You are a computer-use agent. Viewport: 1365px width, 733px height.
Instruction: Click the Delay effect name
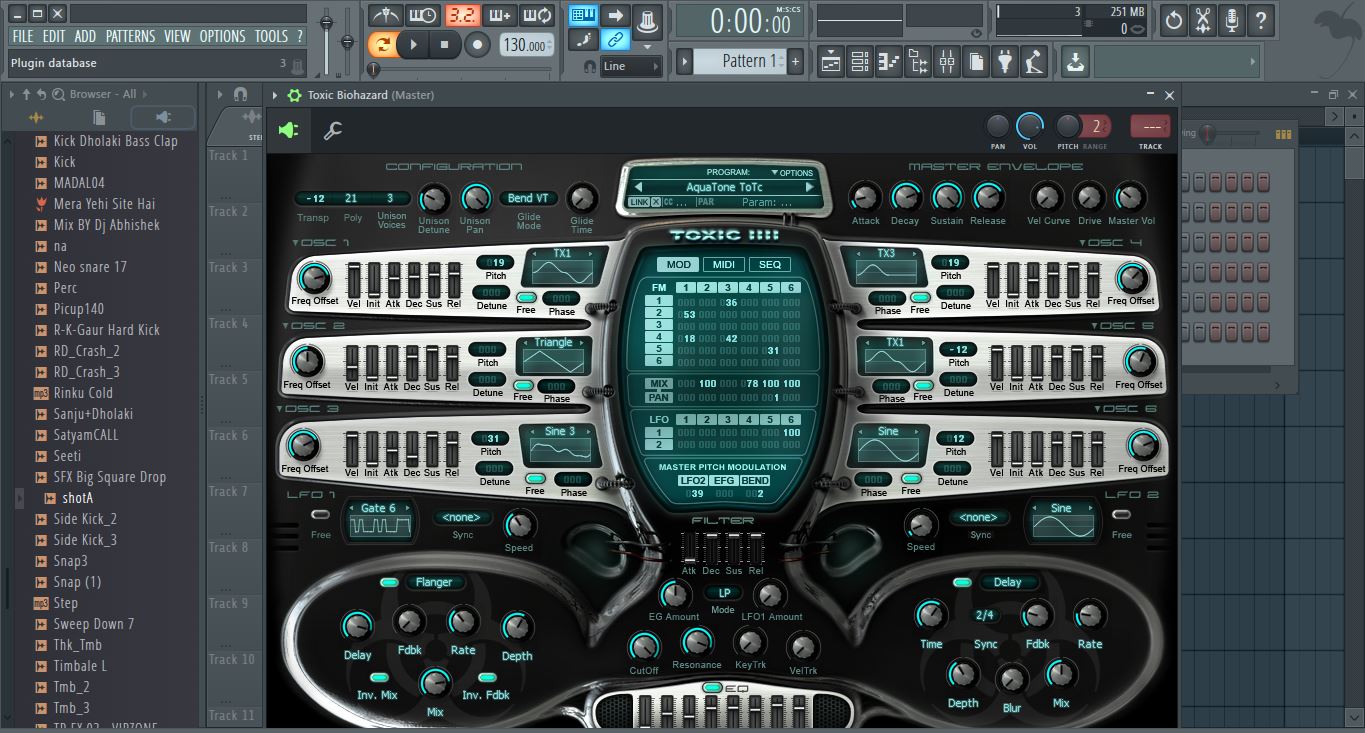[x=1008, y=582]
